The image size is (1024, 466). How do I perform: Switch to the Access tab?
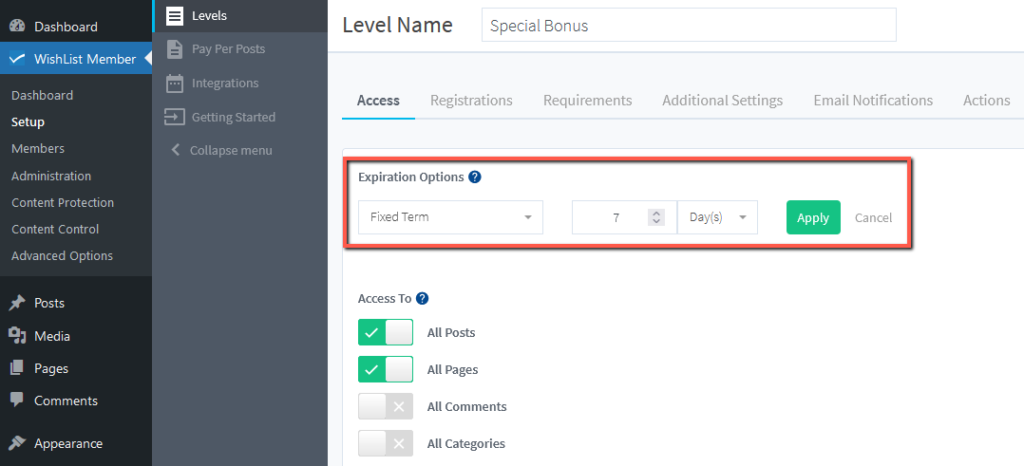click(x=378, y=101)
